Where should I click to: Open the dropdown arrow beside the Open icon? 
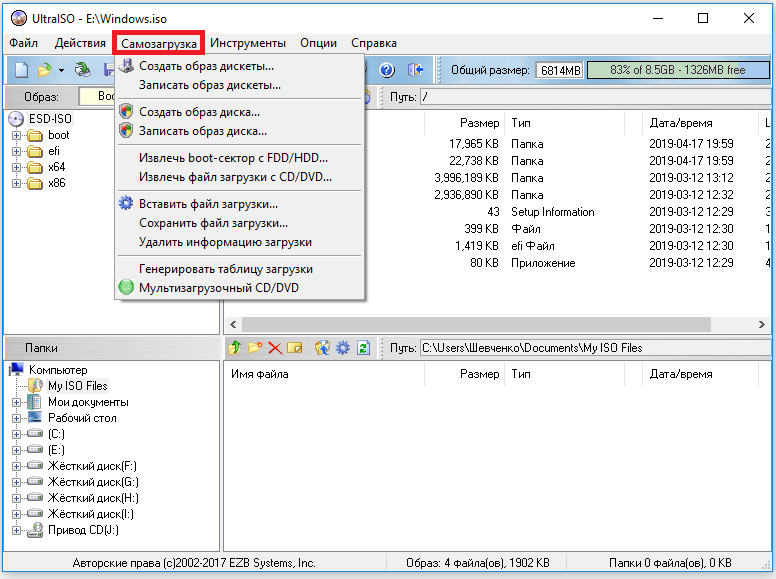[x=61, y=71]
